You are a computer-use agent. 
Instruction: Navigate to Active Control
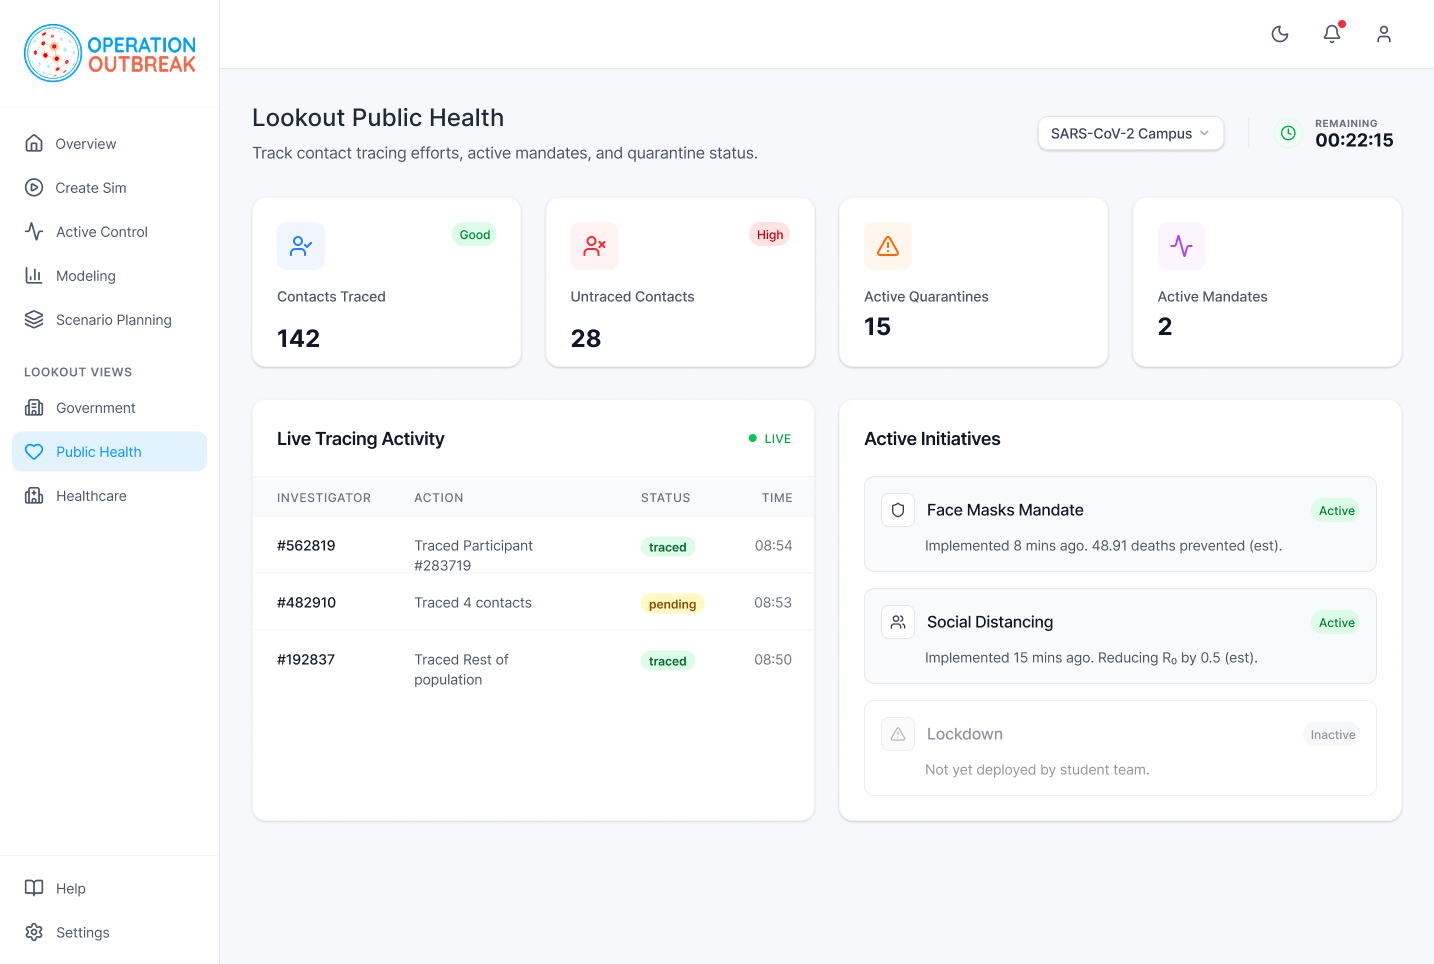[x=101, y=232]
